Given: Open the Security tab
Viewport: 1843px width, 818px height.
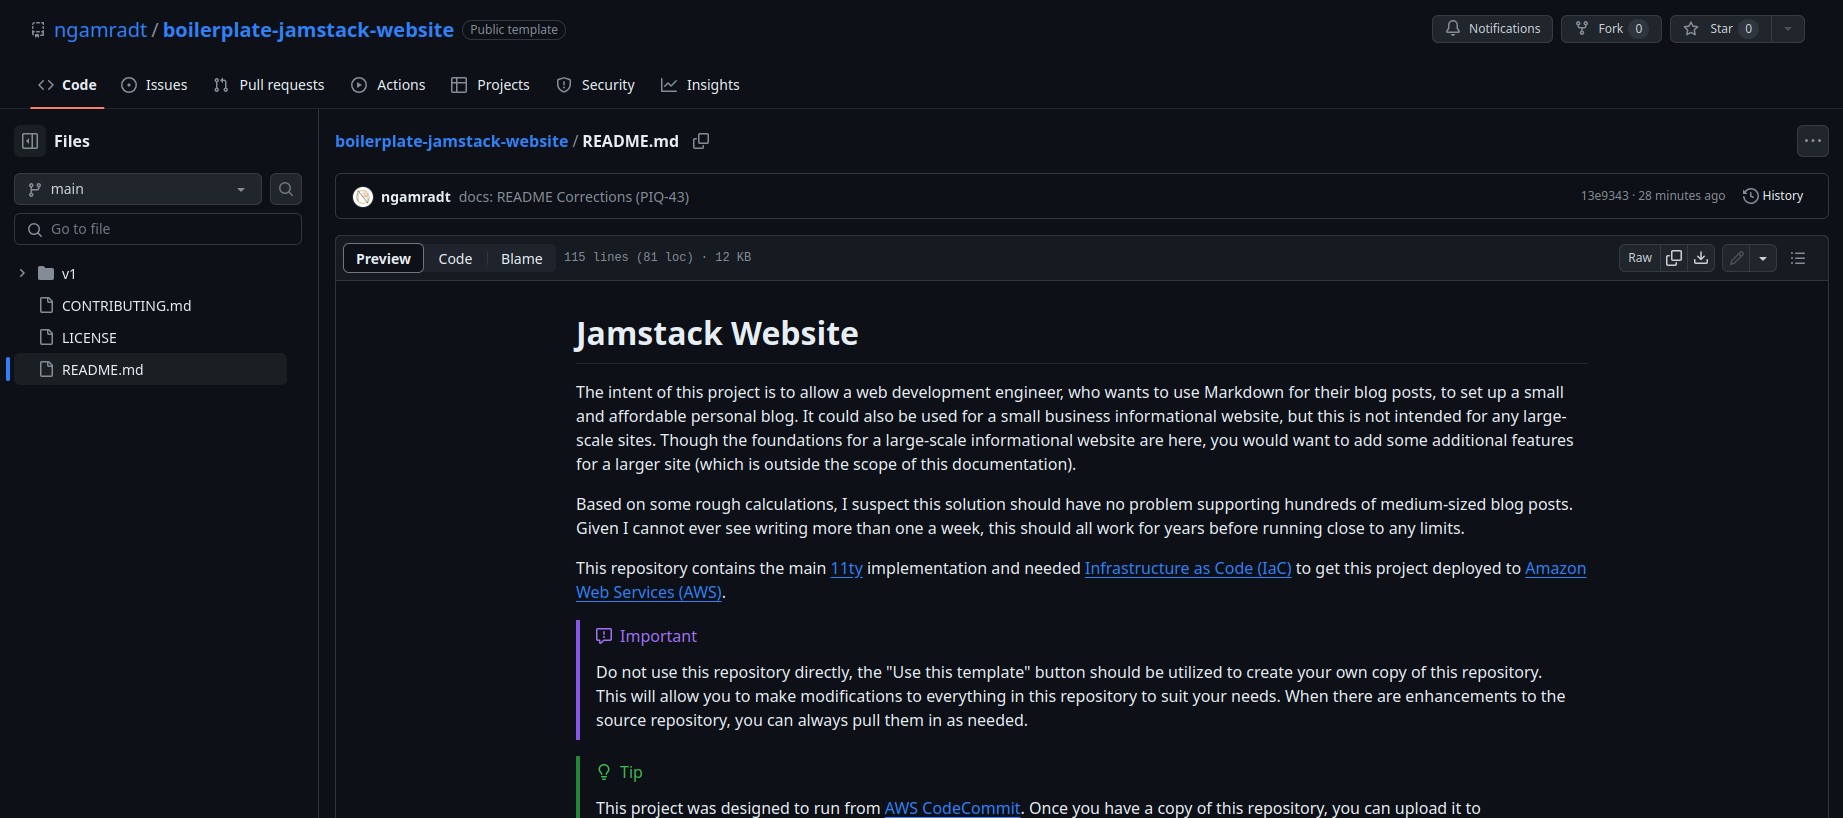Looking at the screenshot, I should (595, 85).
